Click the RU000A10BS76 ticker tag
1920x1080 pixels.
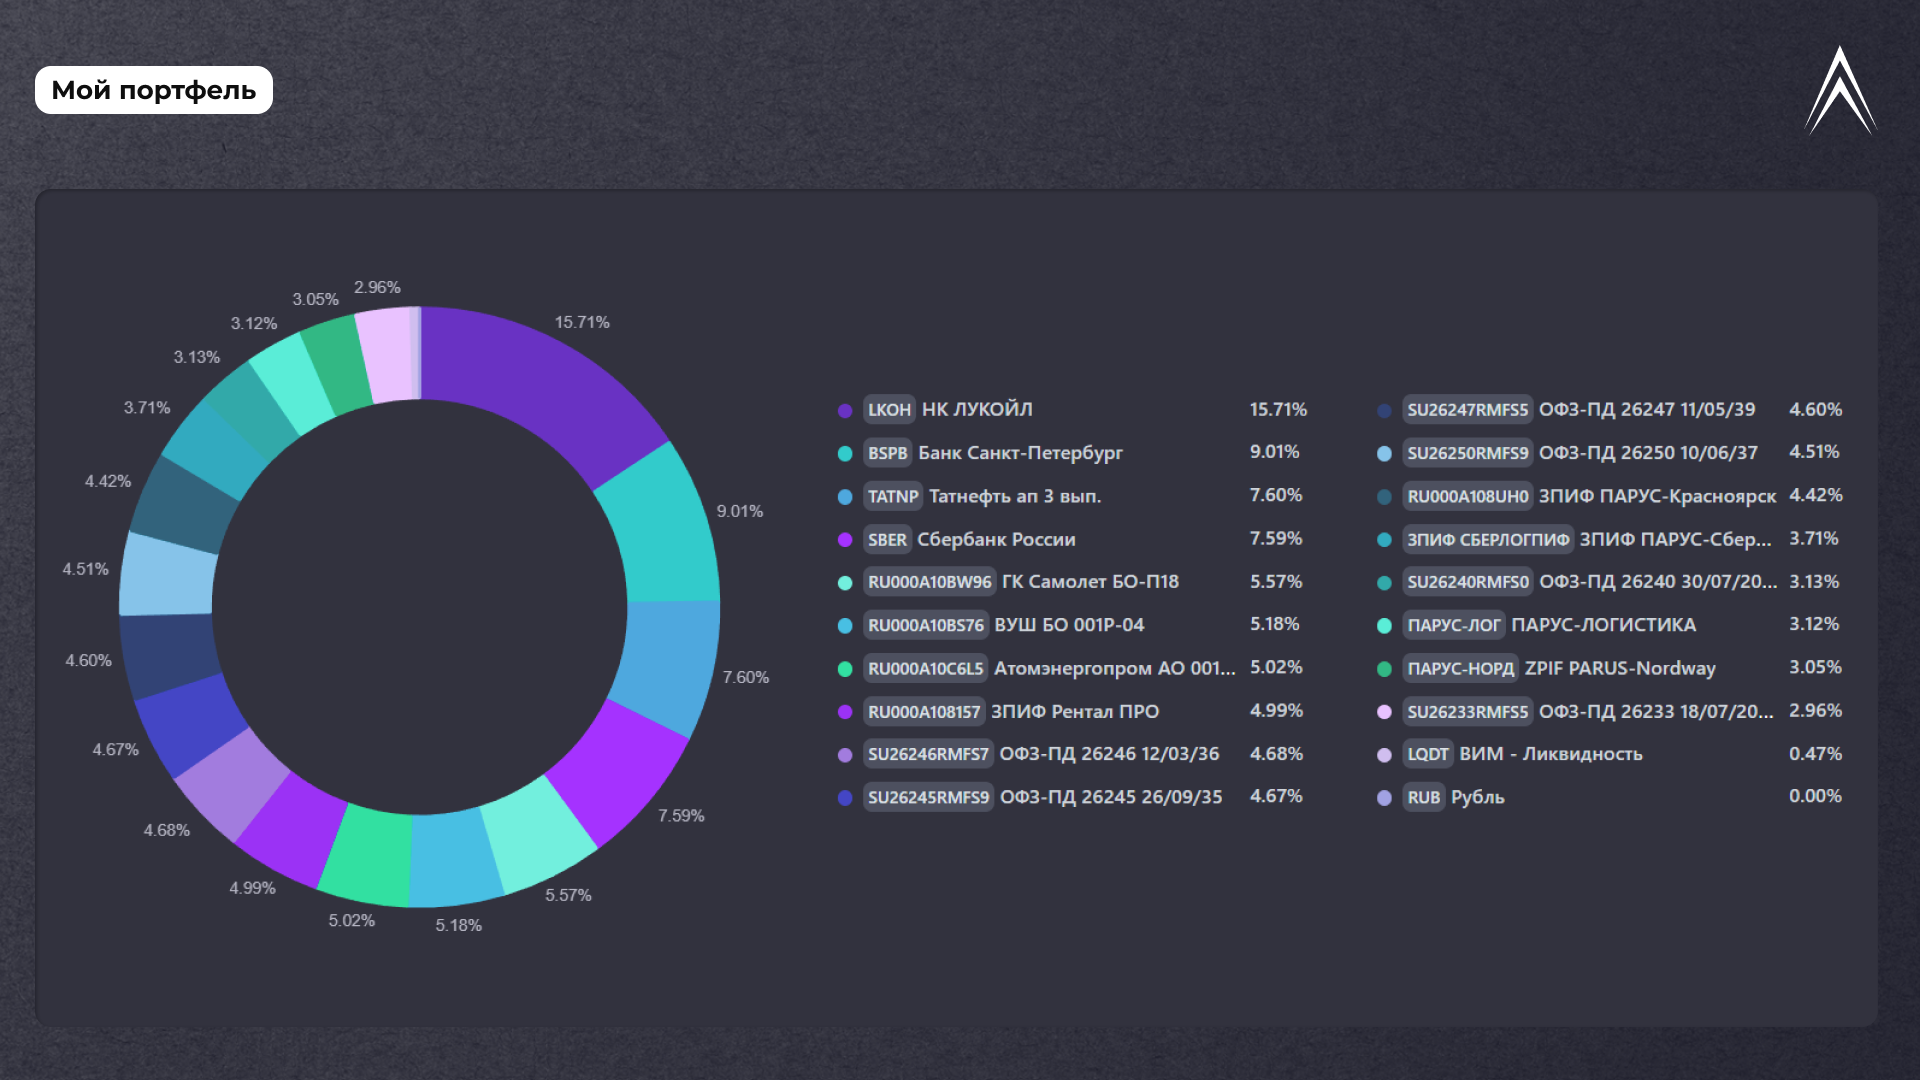pyautogui.click(x=926, y=625)
